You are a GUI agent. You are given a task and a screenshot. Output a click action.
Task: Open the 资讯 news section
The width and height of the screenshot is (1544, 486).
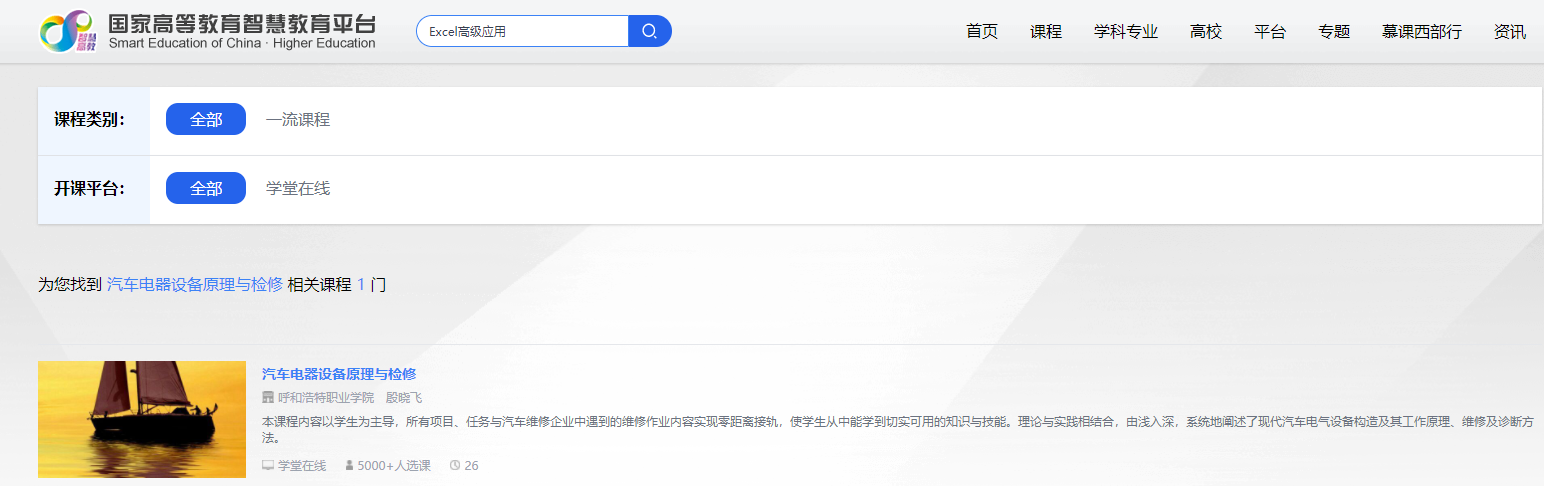1510,32
